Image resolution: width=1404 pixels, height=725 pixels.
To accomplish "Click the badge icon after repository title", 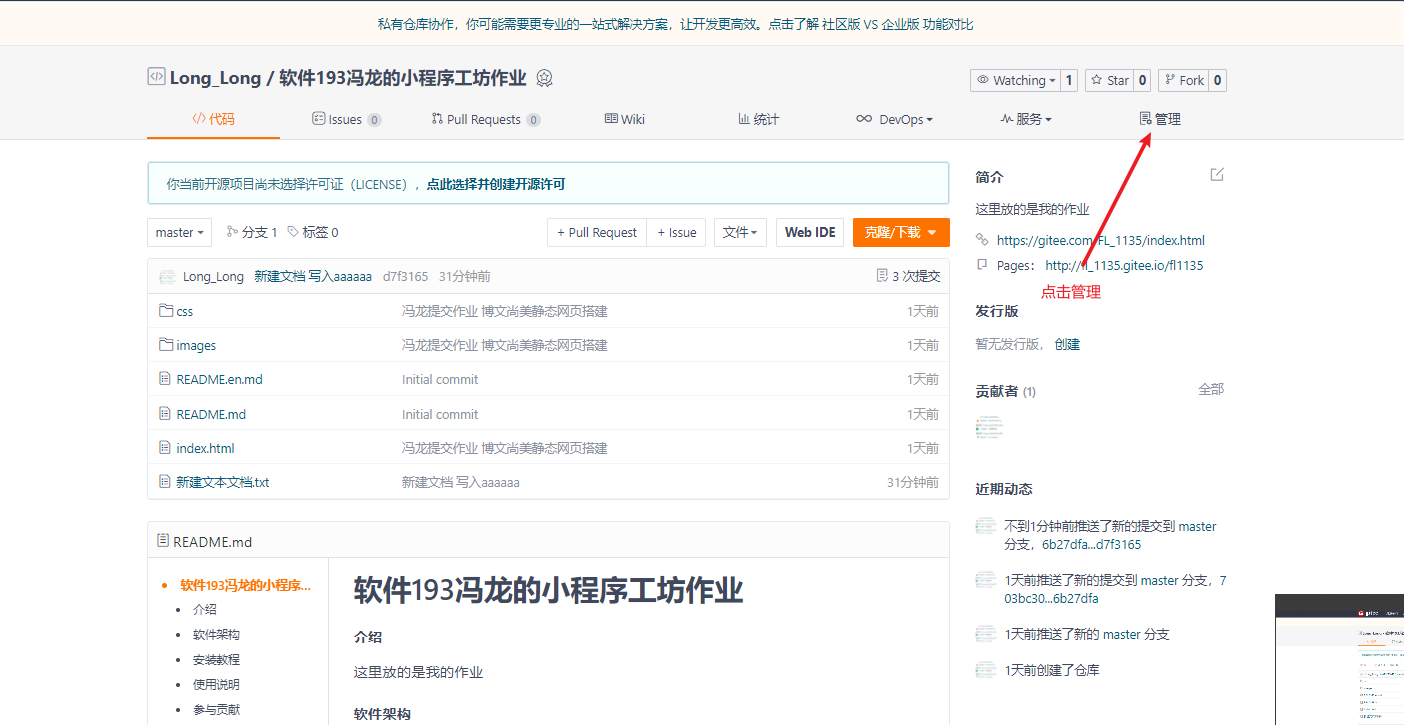I will coord(545,78).
